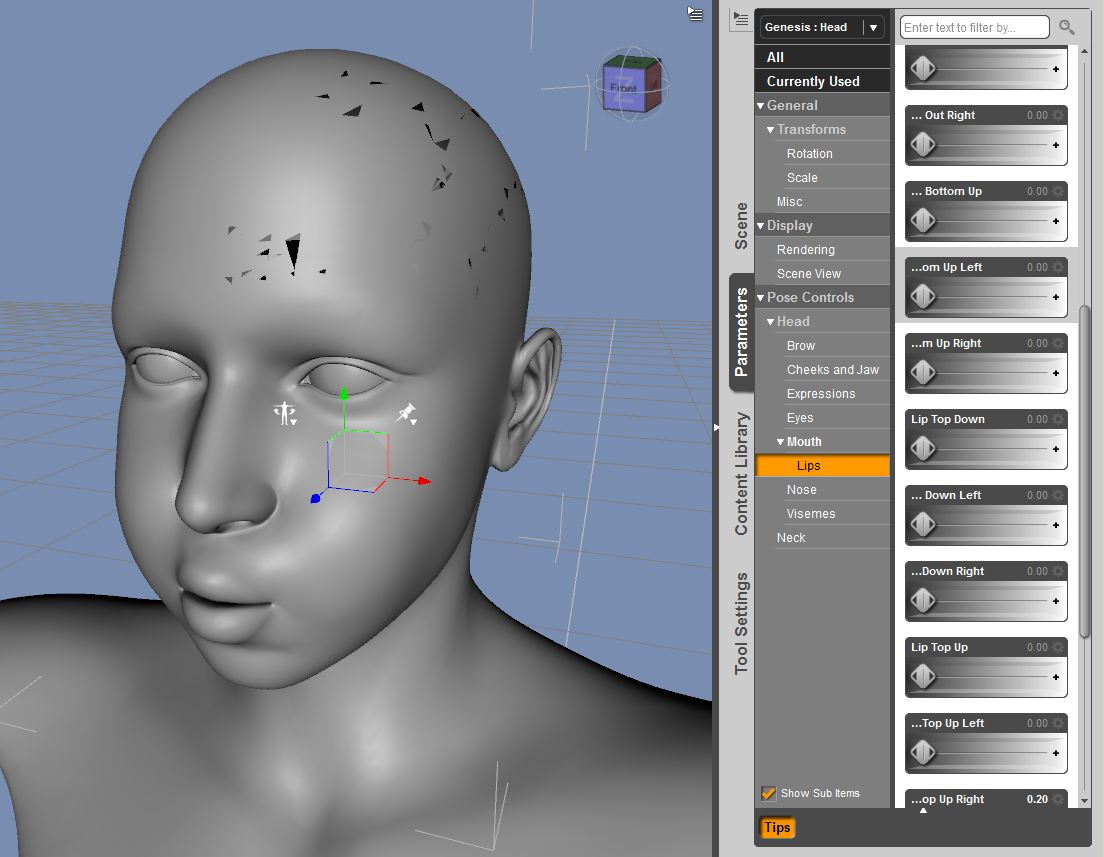Toggle the Show Sub Items checkbox
This screenshot has width=1104, height=857.
tap(768, 793)
